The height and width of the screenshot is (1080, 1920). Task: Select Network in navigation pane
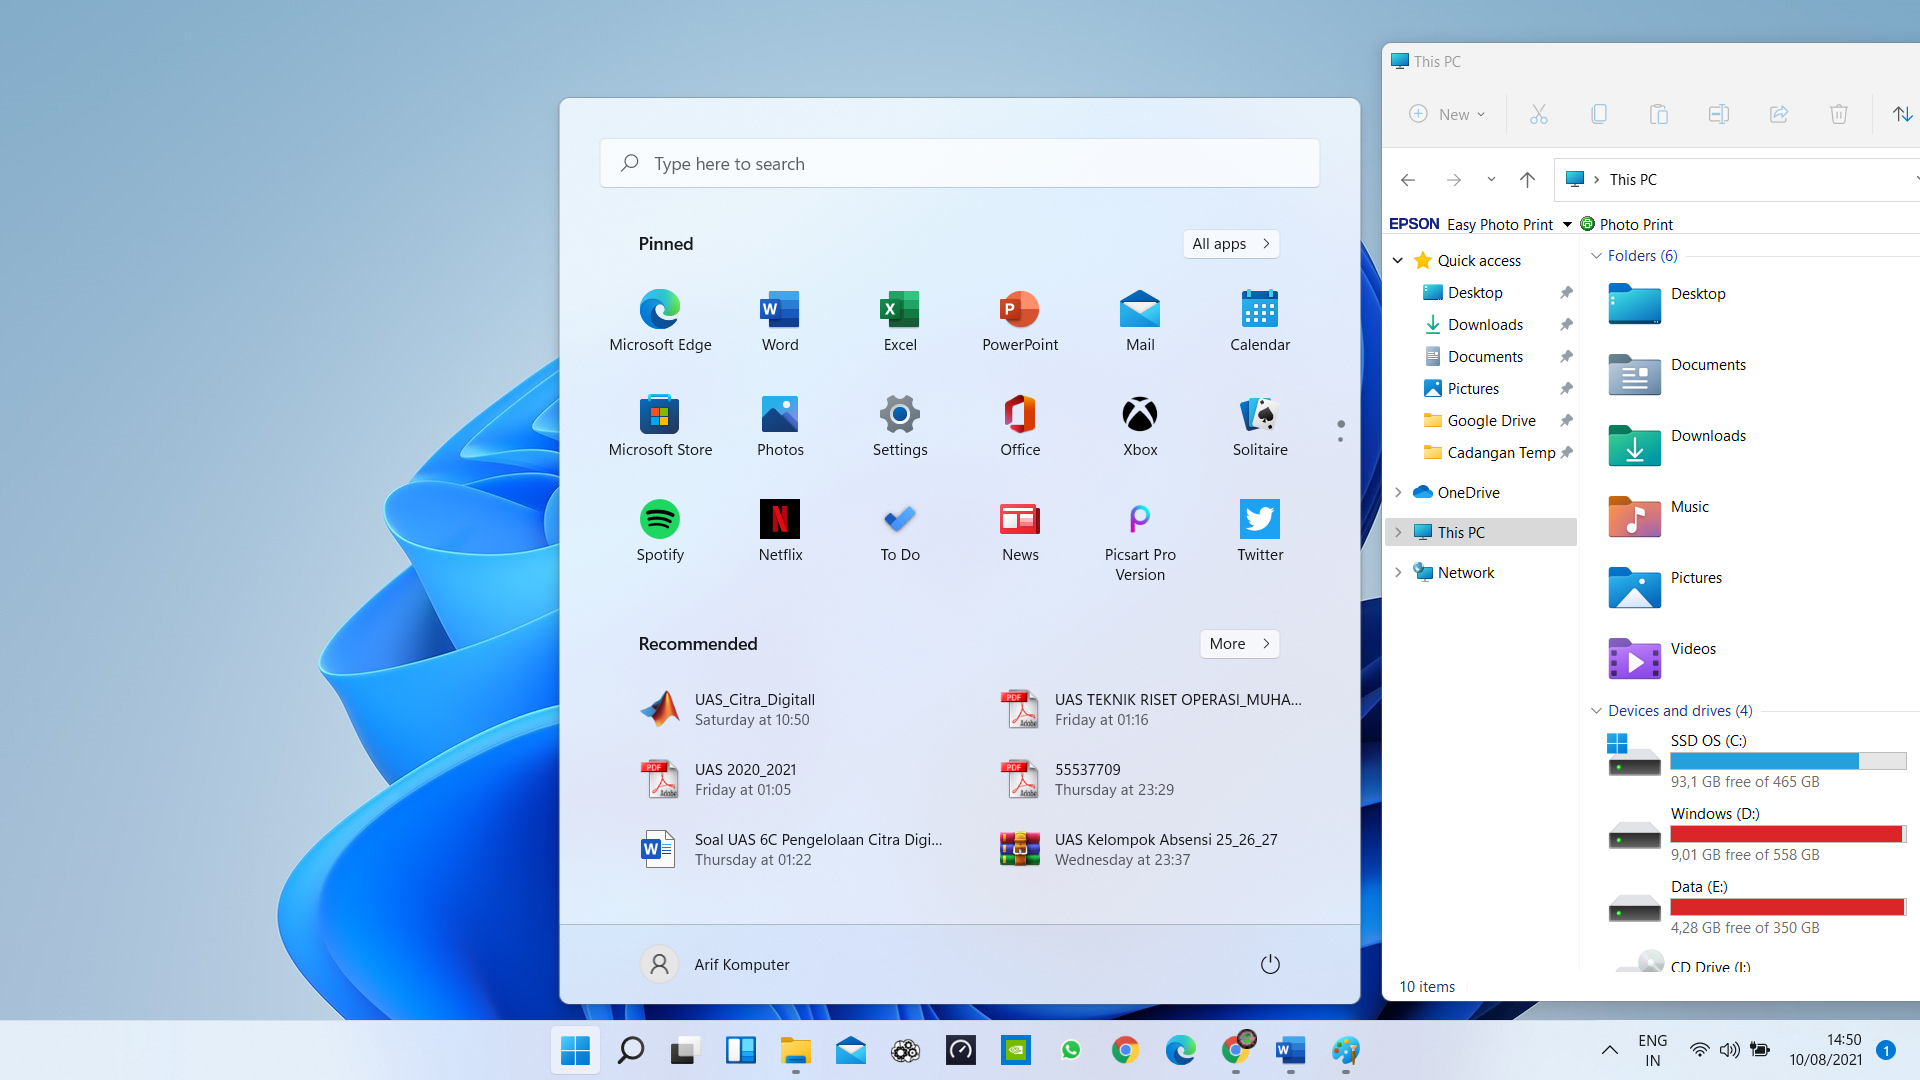tap(1465, 572)
